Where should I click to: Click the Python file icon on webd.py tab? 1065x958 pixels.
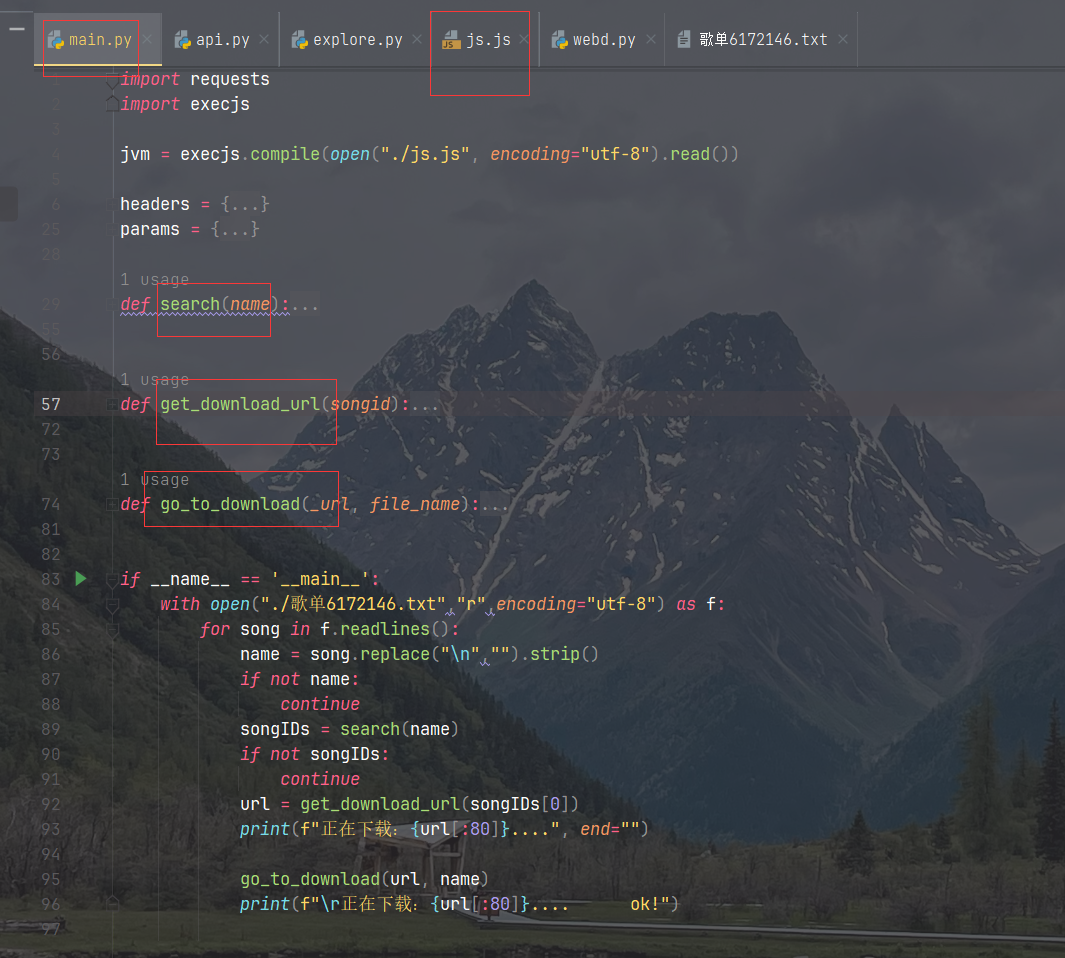pos(559,40)
